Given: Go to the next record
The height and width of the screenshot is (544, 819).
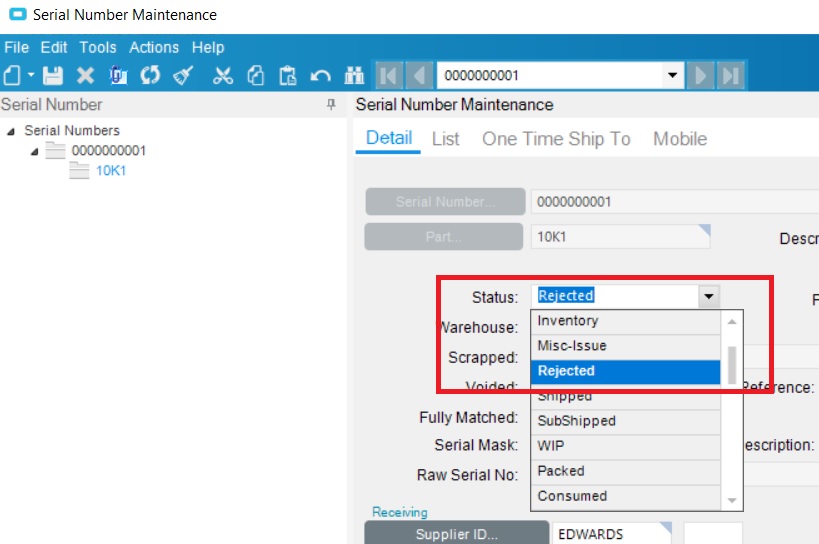Looking at the screenshot, I should [700, 76].
